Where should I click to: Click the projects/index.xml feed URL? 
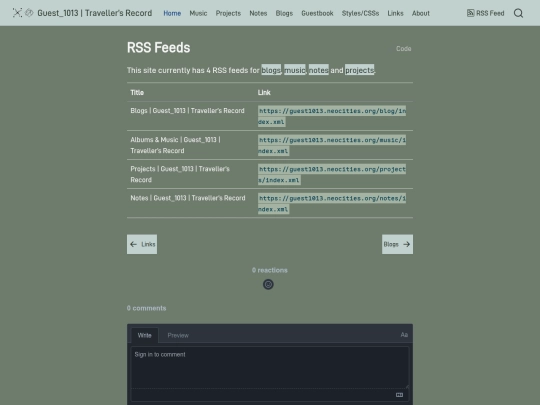tap(332, 174)
